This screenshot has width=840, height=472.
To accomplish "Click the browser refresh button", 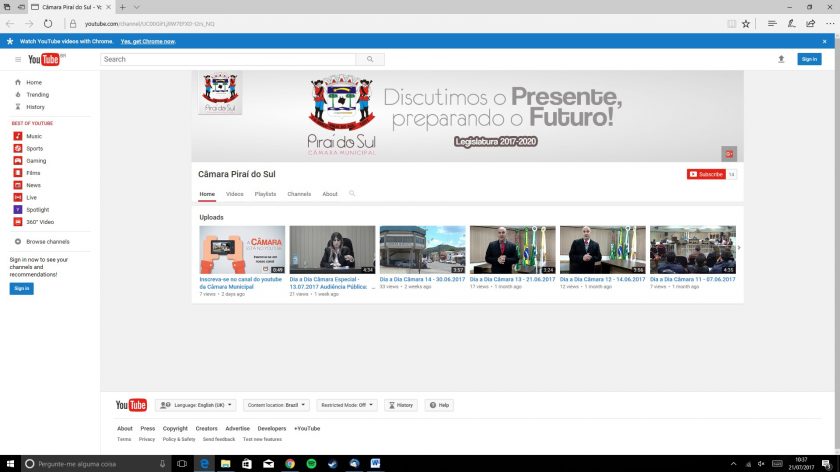I will [x=48, y=24].
